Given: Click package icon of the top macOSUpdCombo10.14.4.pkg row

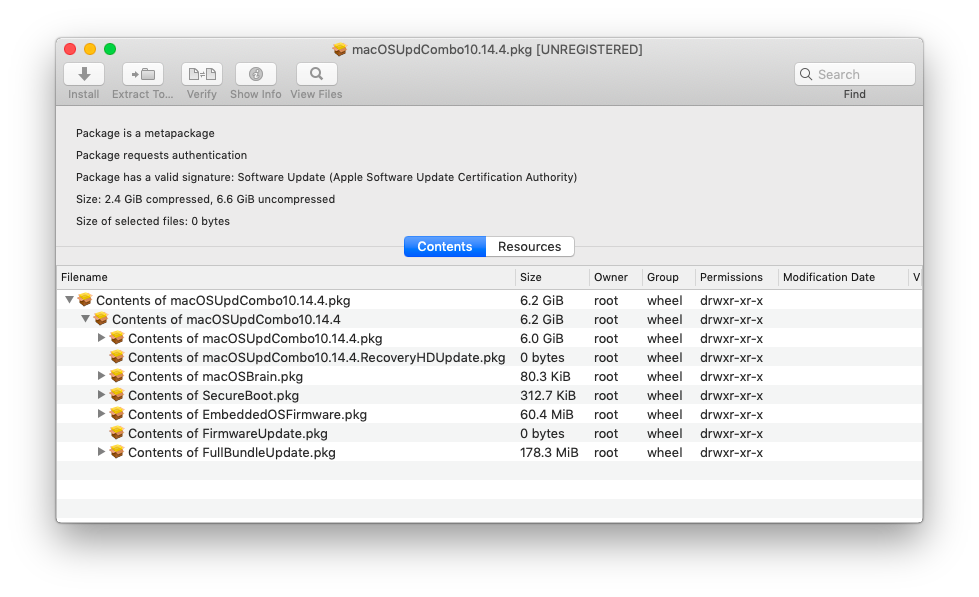Looking at the screenshot, I should (85, 300).
